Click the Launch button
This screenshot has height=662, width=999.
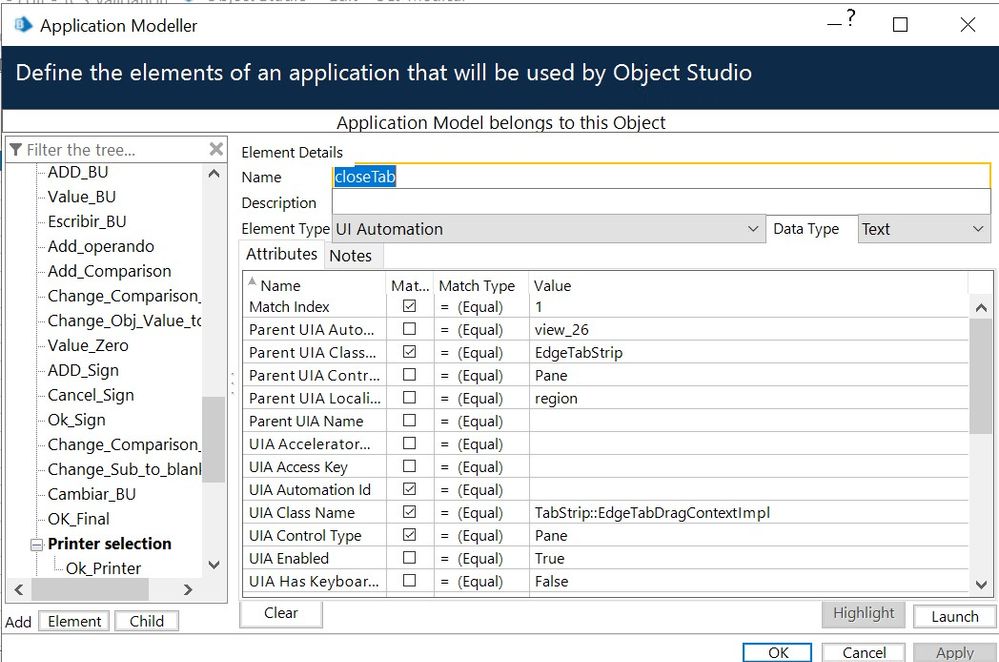[954, 616]
